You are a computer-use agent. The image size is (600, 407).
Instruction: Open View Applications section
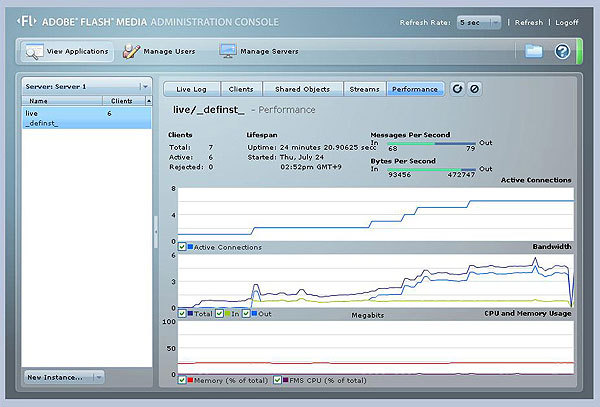point(67,51)
